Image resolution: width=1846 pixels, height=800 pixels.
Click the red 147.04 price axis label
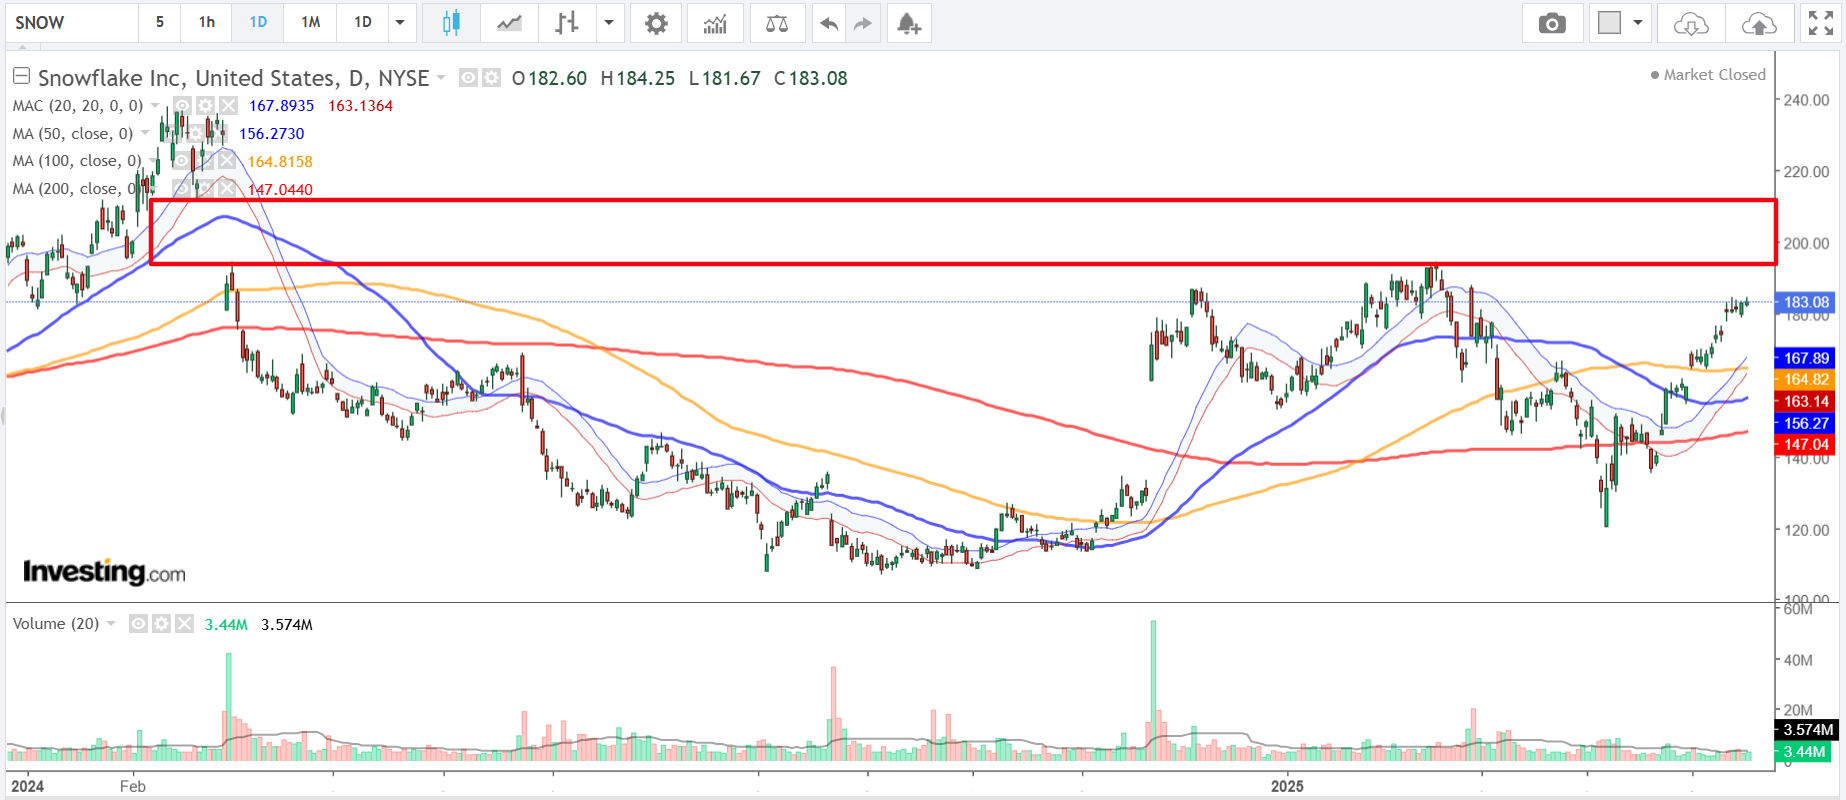point(1805,445)
